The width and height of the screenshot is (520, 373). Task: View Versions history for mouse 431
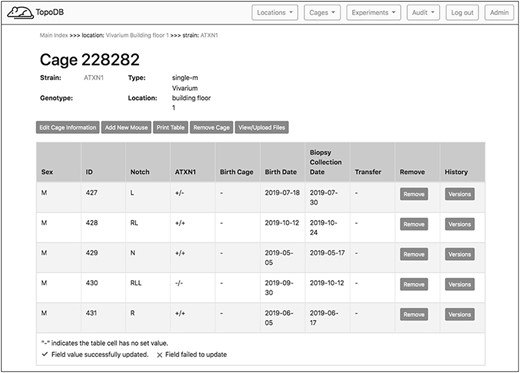pyautogui.click(x=460, y=314)
